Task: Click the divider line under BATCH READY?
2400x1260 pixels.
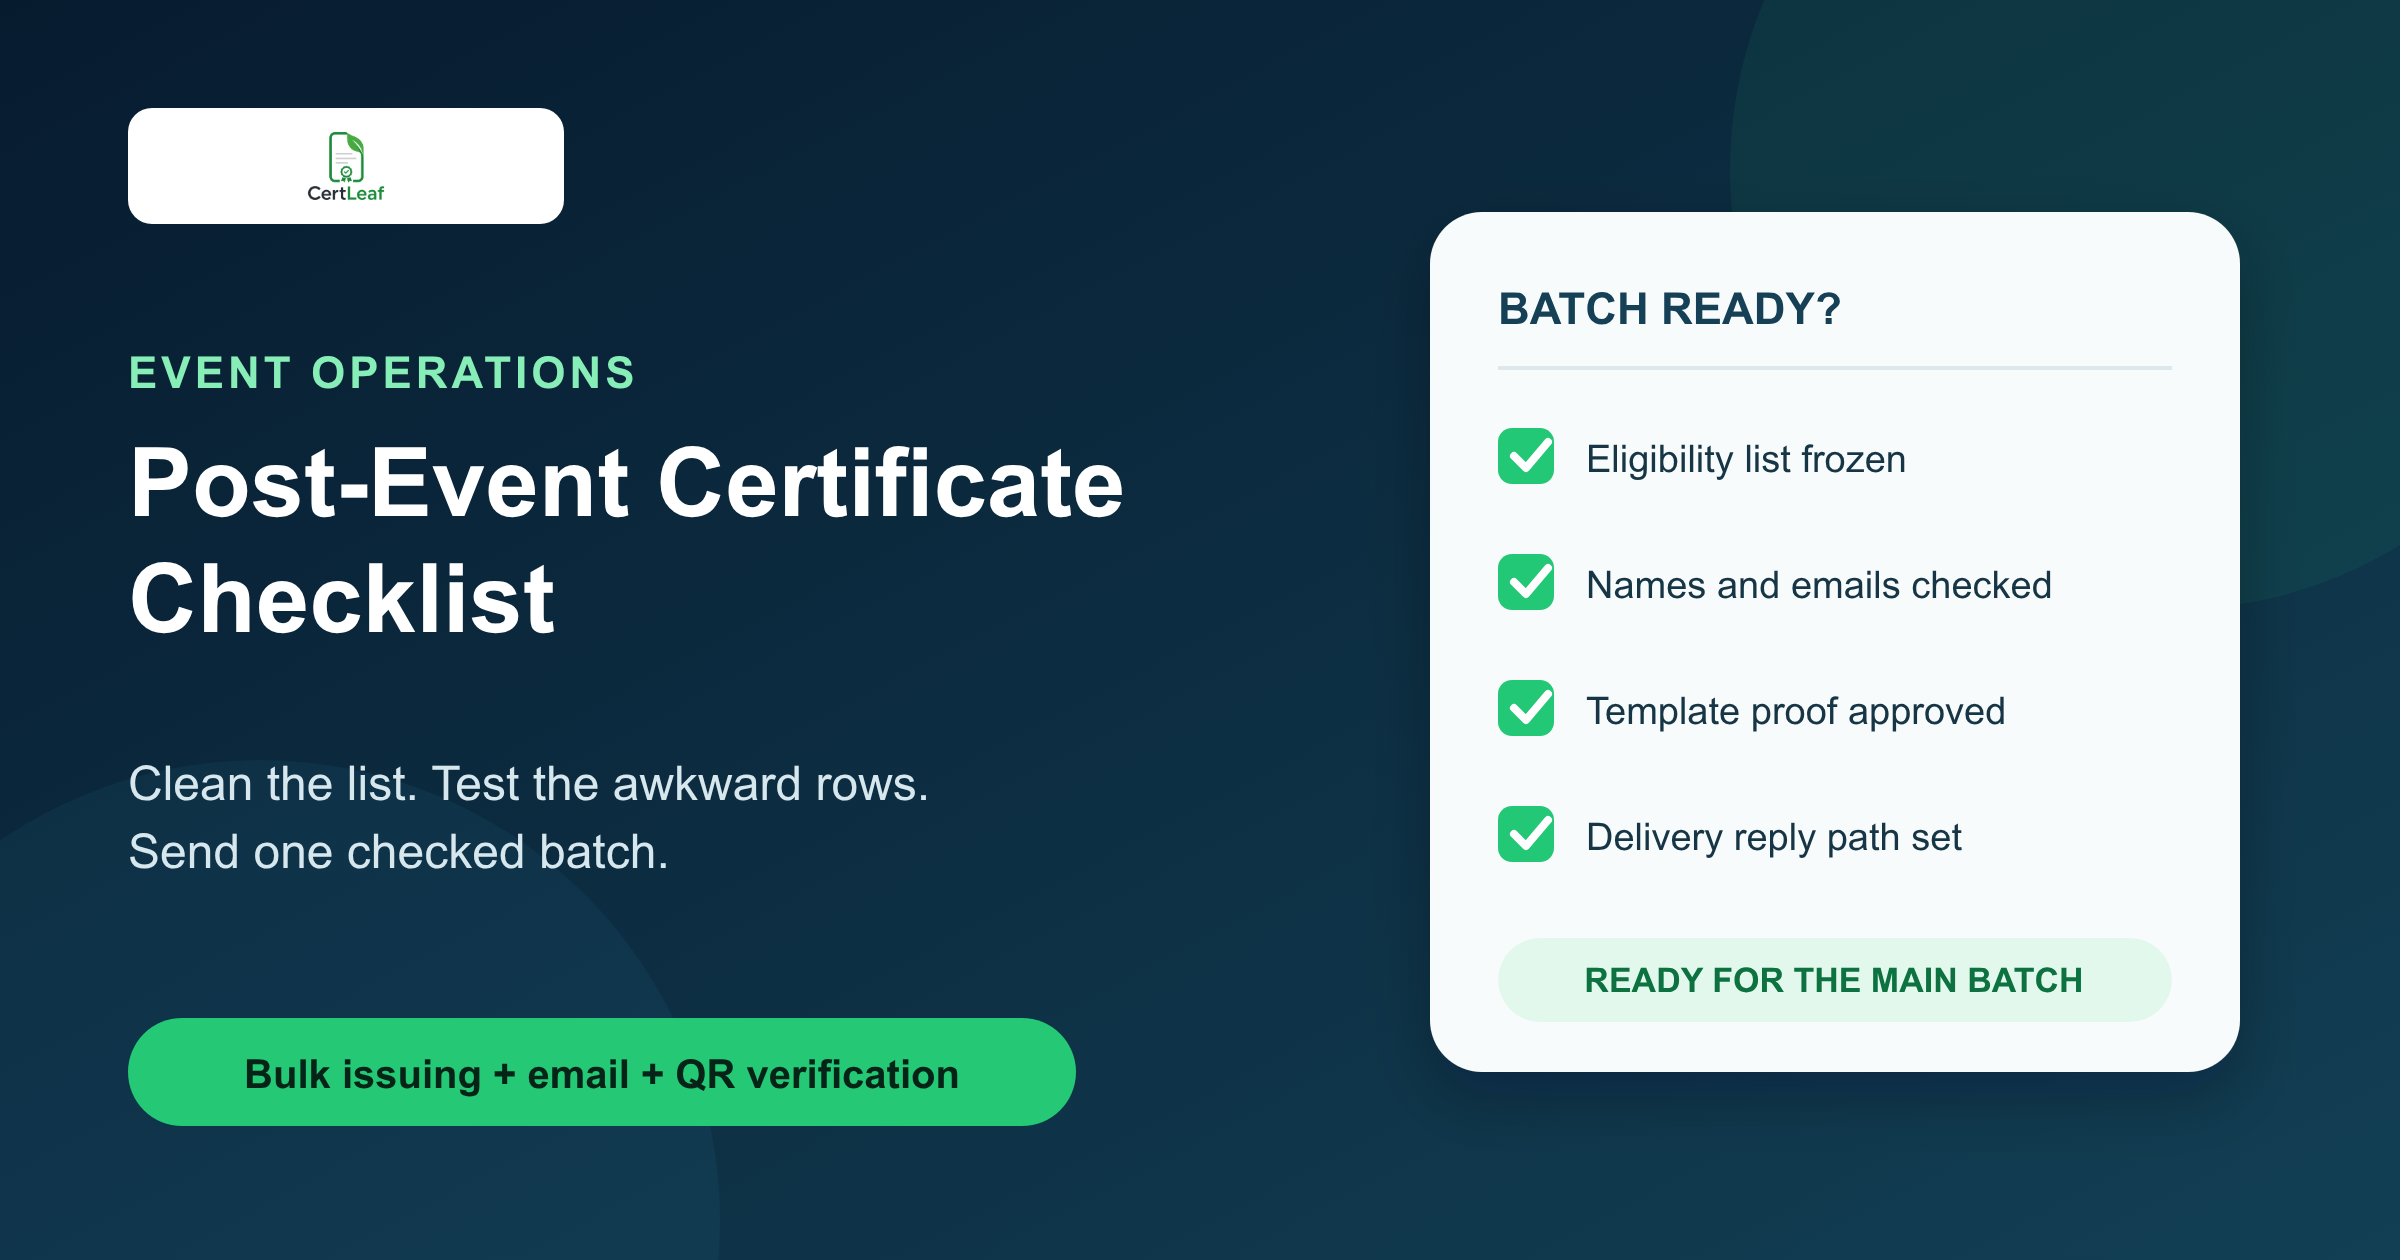Action: point(1834,368)
